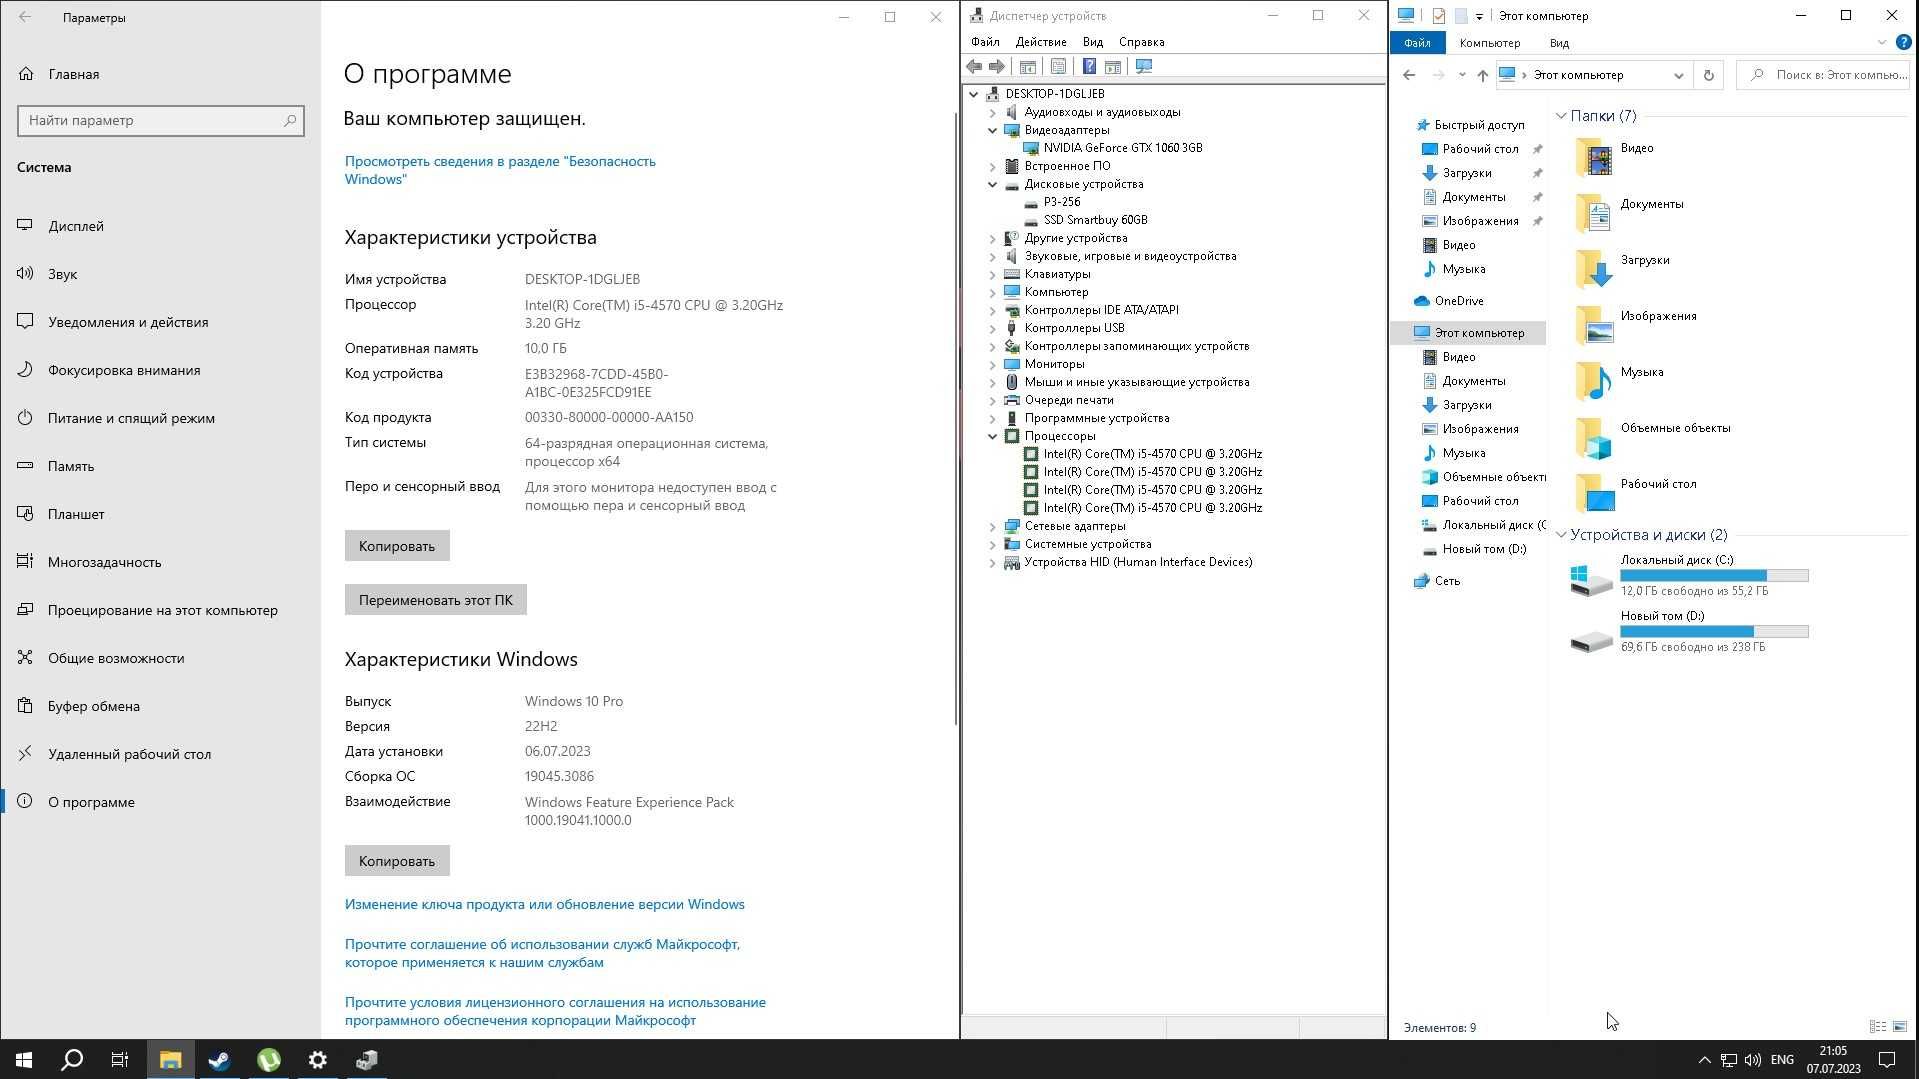Click Explorer back navigation arrow
The width and height of the screenshot is (1919, 1079).
(1409, 75)
